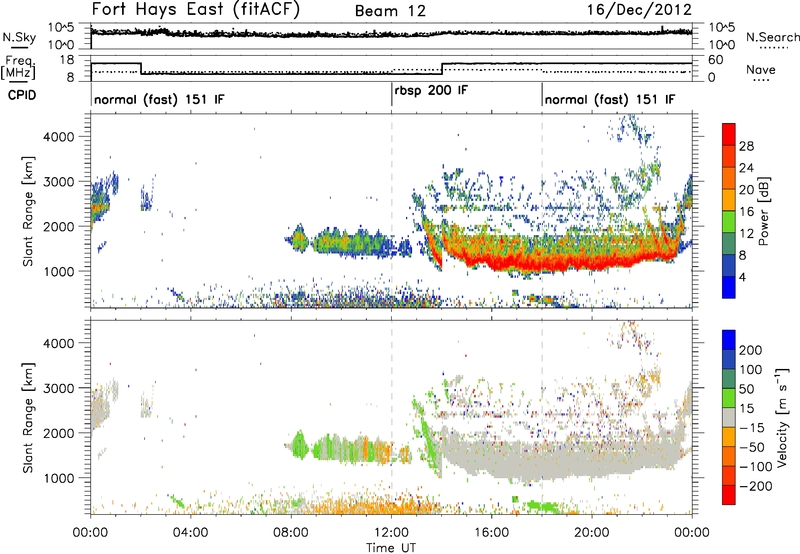Click the 'Power [dB]' color bar label
This screenshot has width=800, height=554.
click(763, 211)
